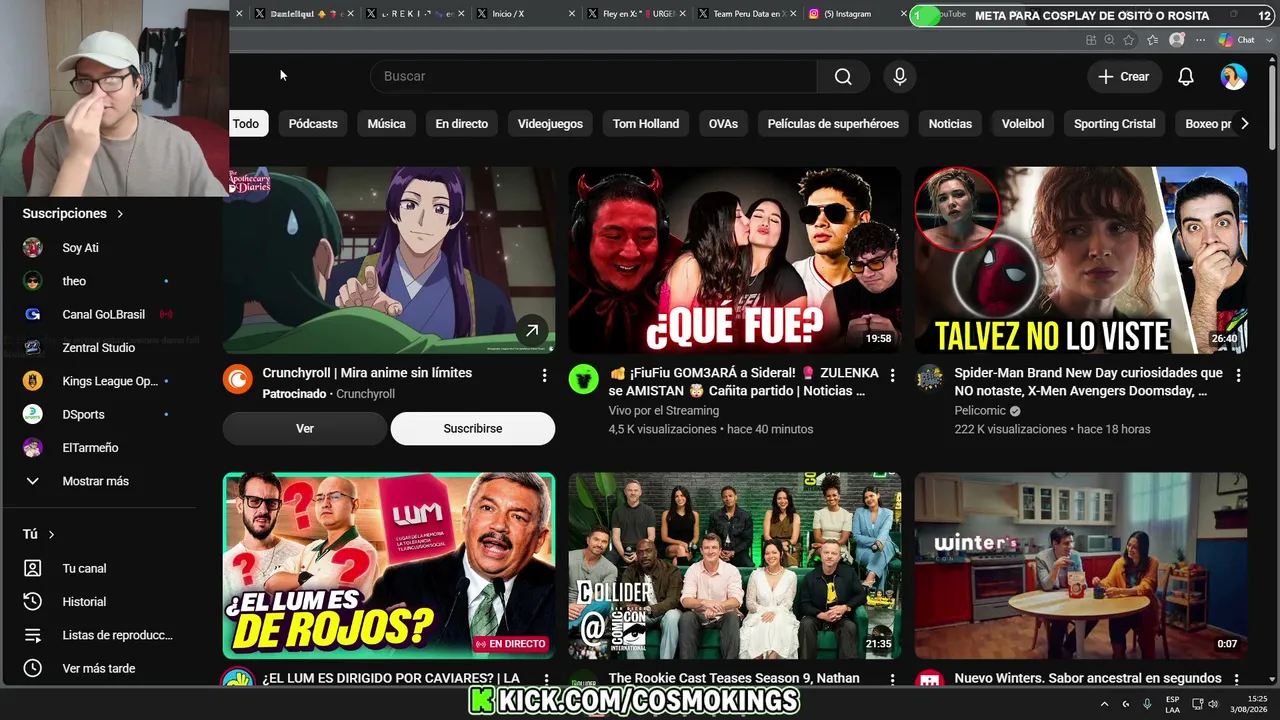1280x720 pixels.
Task: Open options for the Crunchyroll ad
Action: pos(544,375)
